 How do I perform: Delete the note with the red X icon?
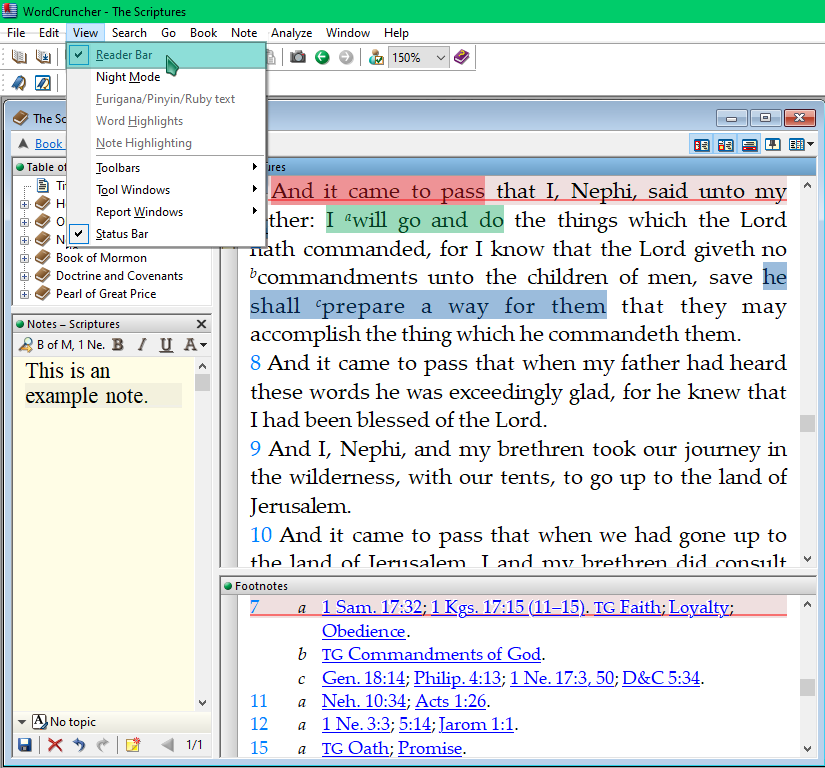coord(55,745)
